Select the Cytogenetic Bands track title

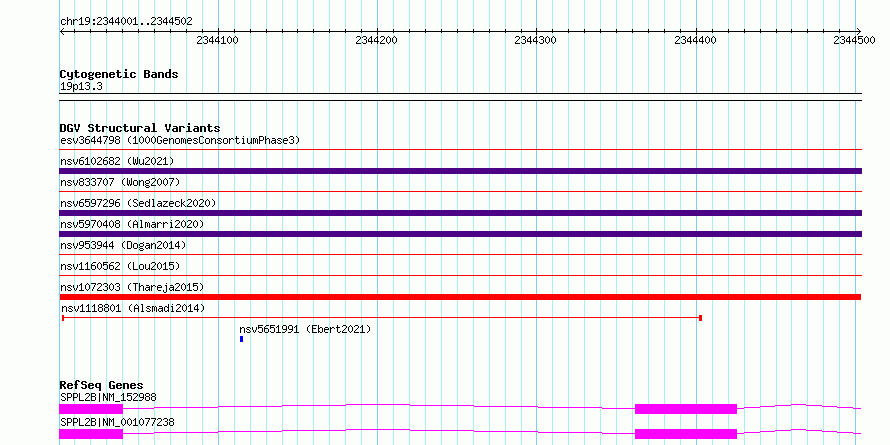[119, 74]
